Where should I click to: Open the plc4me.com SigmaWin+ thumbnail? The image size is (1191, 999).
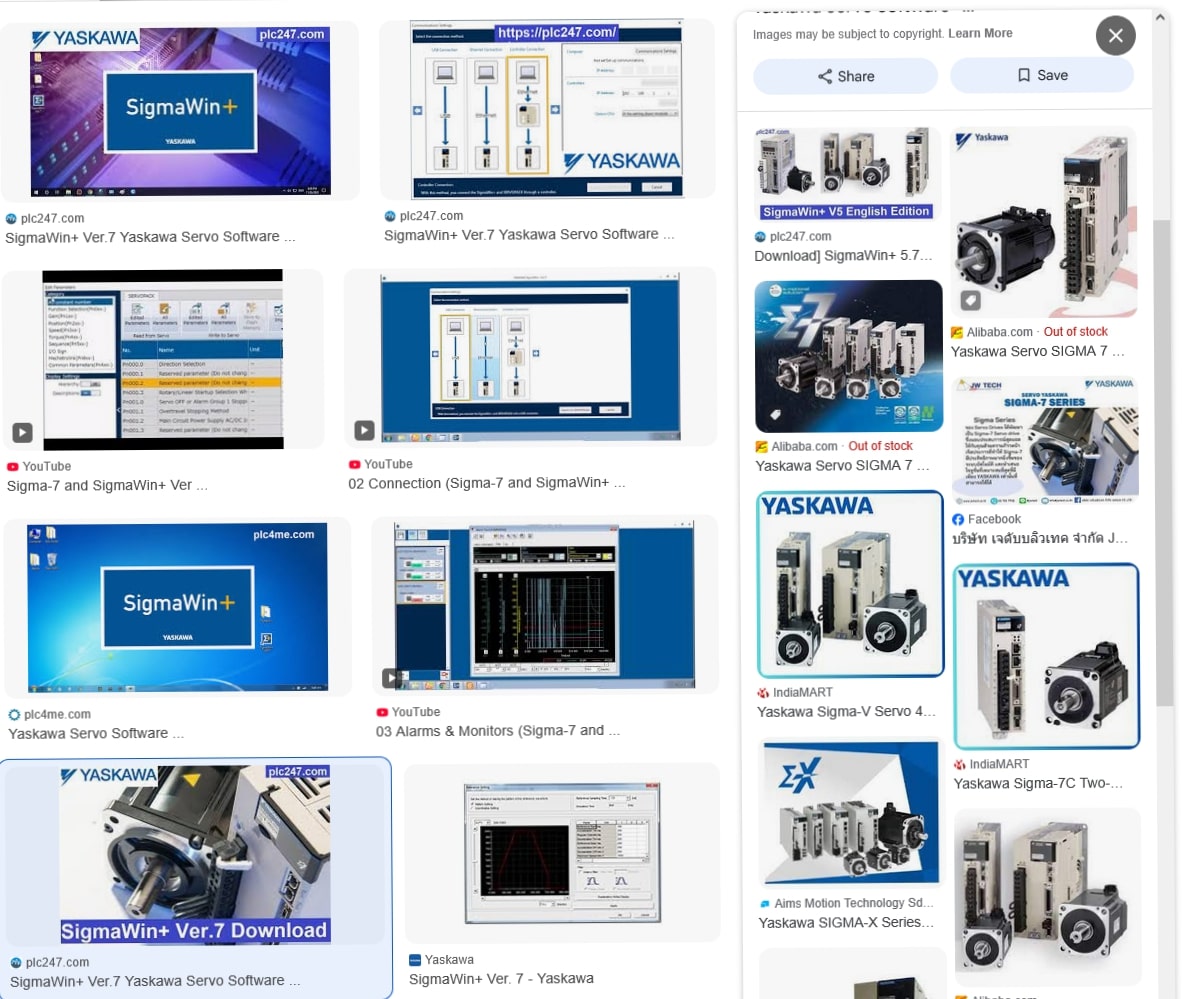pyautogui.click(x=177, y=607)
